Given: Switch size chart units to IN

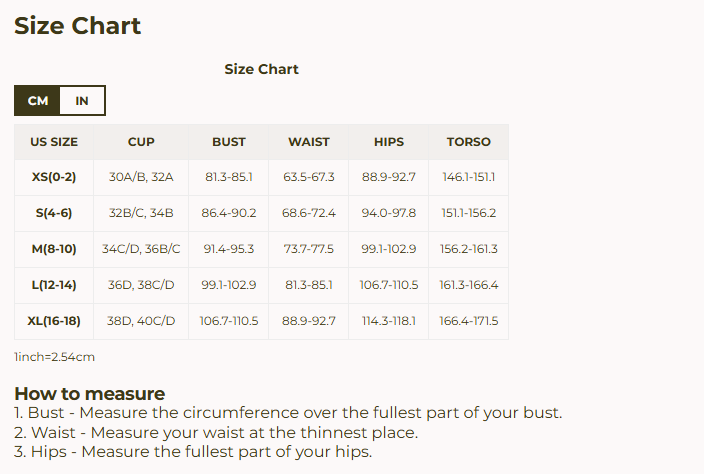Looking at the screenshot, I should (82, 101).
